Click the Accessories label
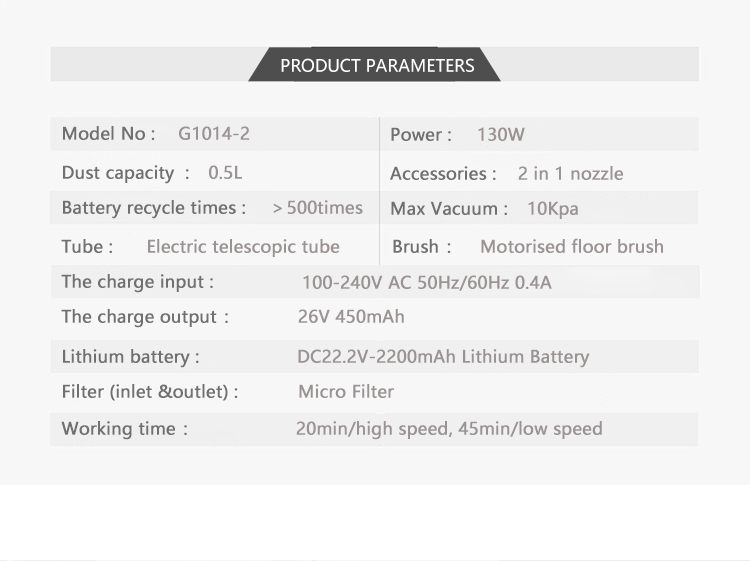Image resolution: width=750 pixels, height=561 pixels. tap(443, 174)
